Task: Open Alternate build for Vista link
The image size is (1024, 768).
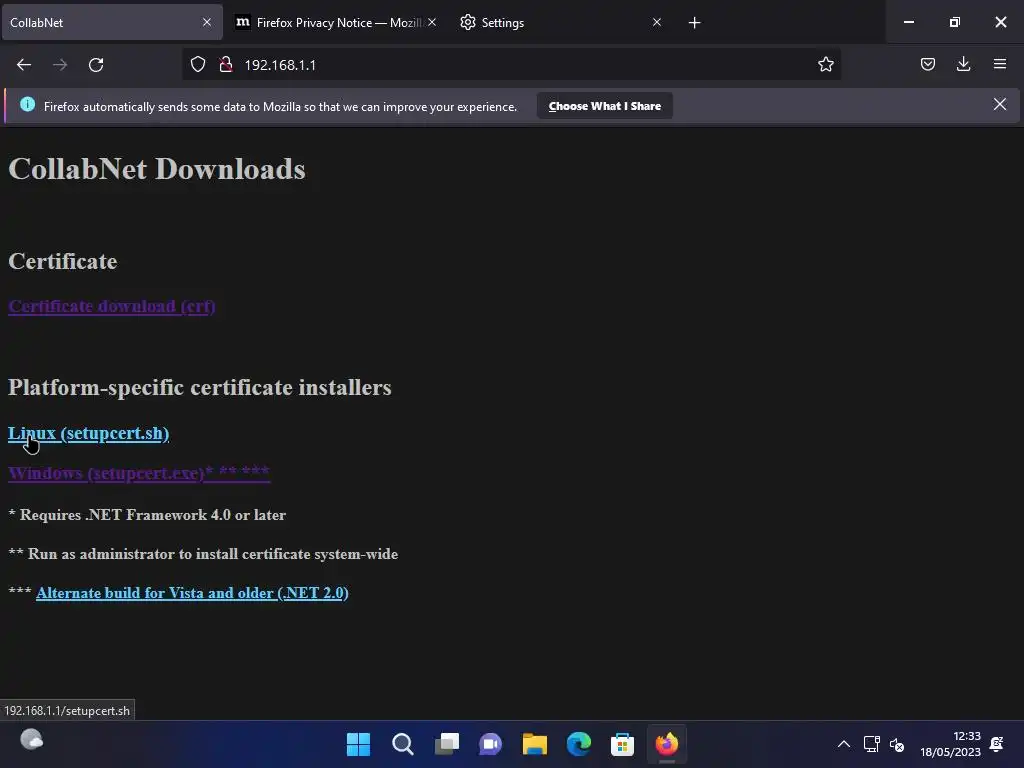Action: pyautogui.click(x=192, y=593)
